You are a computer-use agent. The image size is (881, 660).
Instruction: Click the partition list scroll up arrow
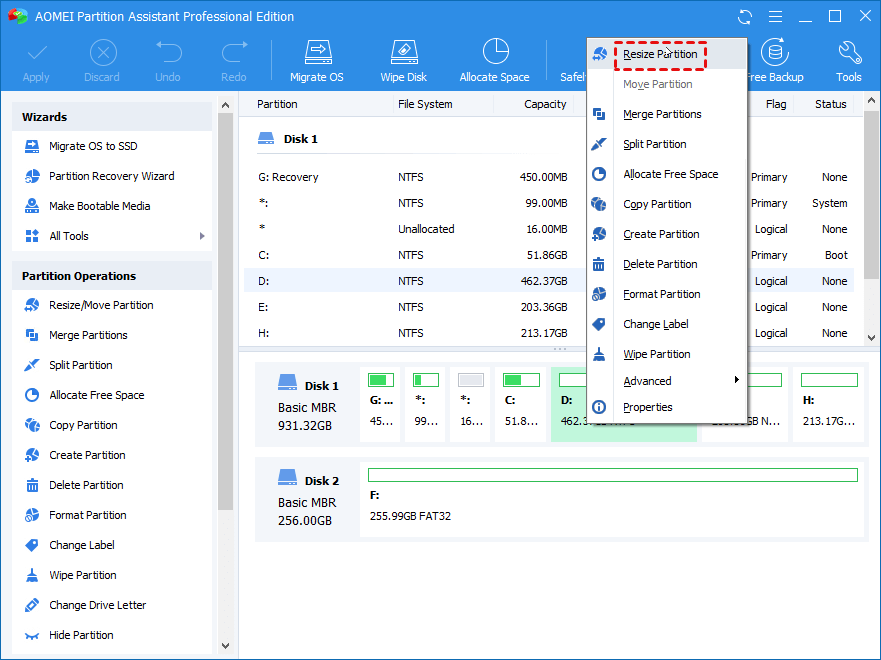(871, 101)
